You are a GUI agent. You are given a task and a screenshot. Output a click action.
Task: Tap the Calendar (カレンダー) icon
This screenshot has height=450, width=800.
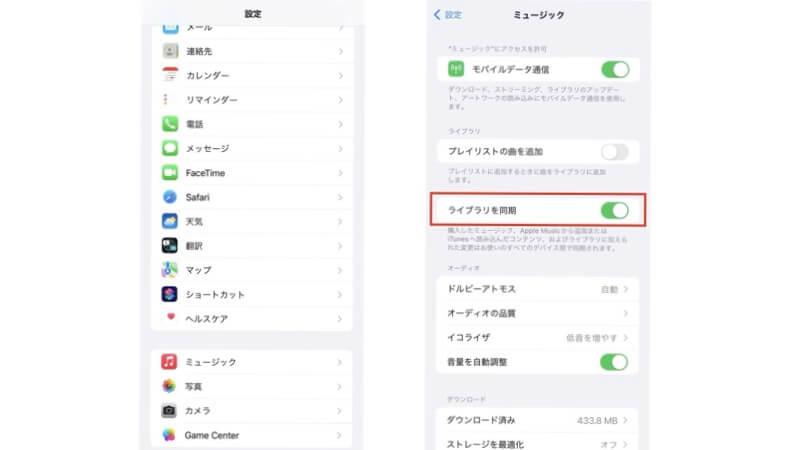170,75
